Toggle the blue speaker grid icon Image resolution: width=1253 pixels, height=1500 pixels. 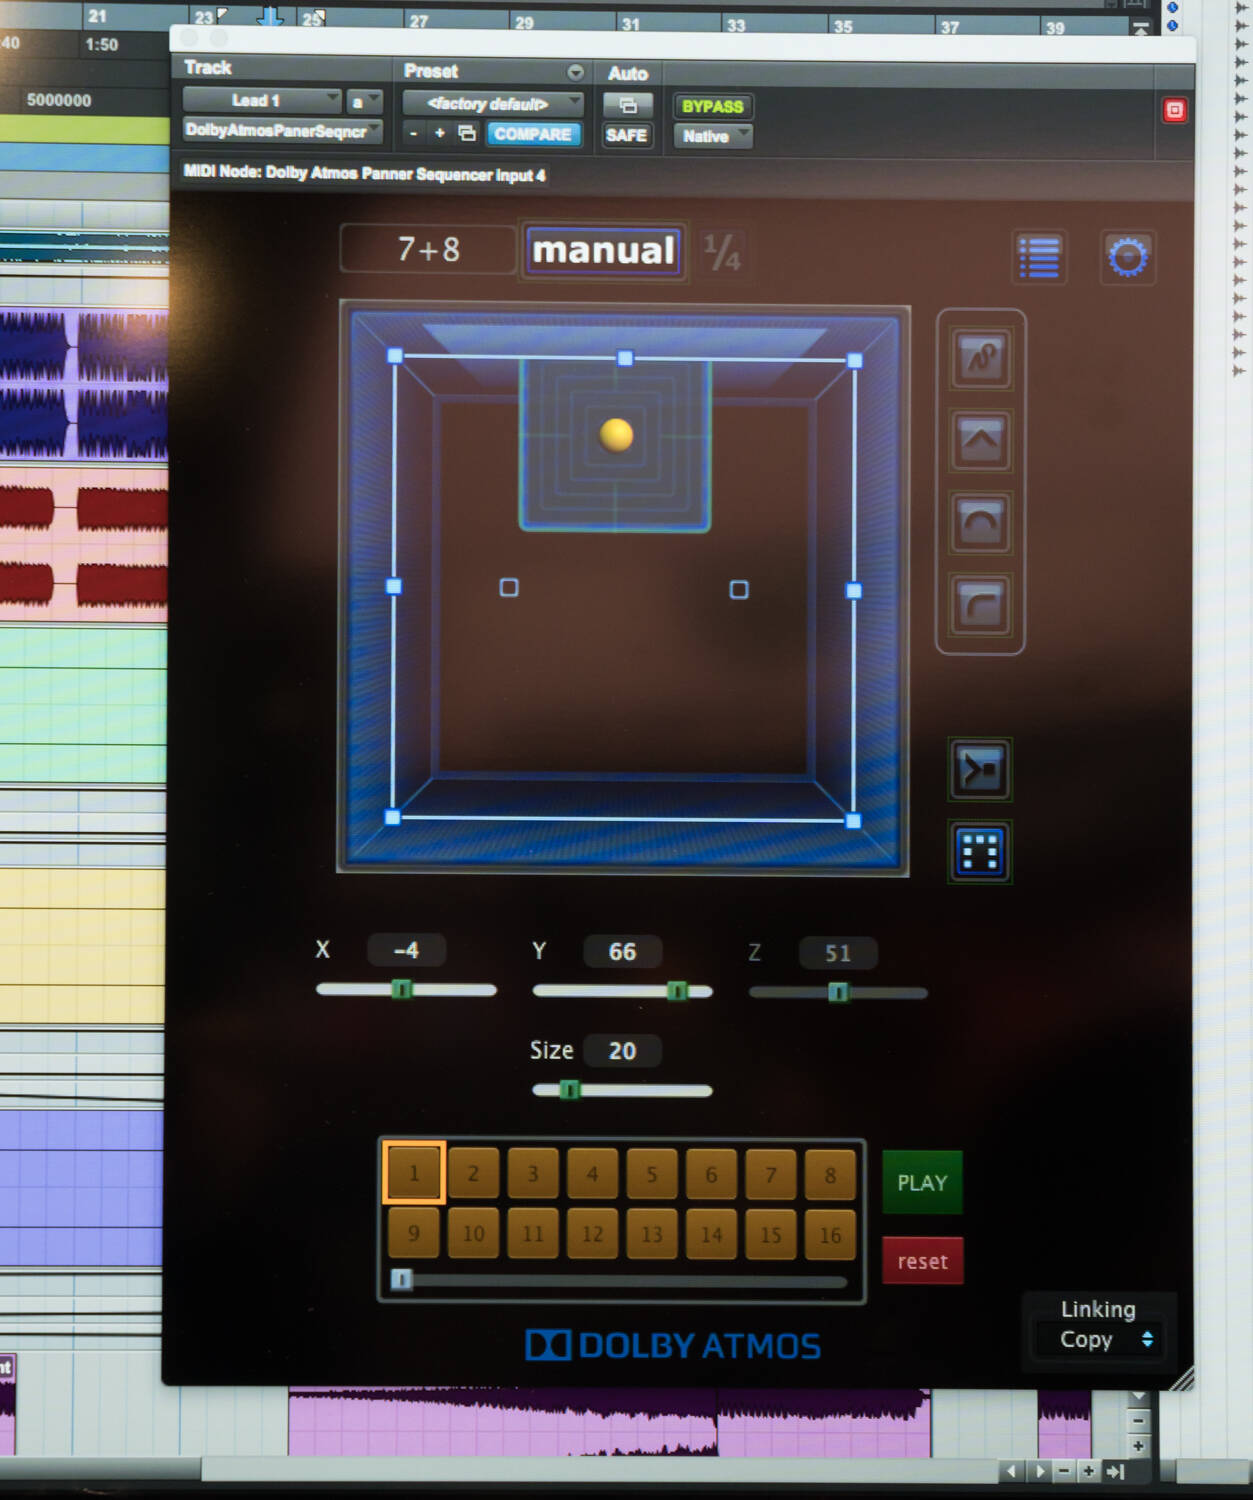point(979,852)
